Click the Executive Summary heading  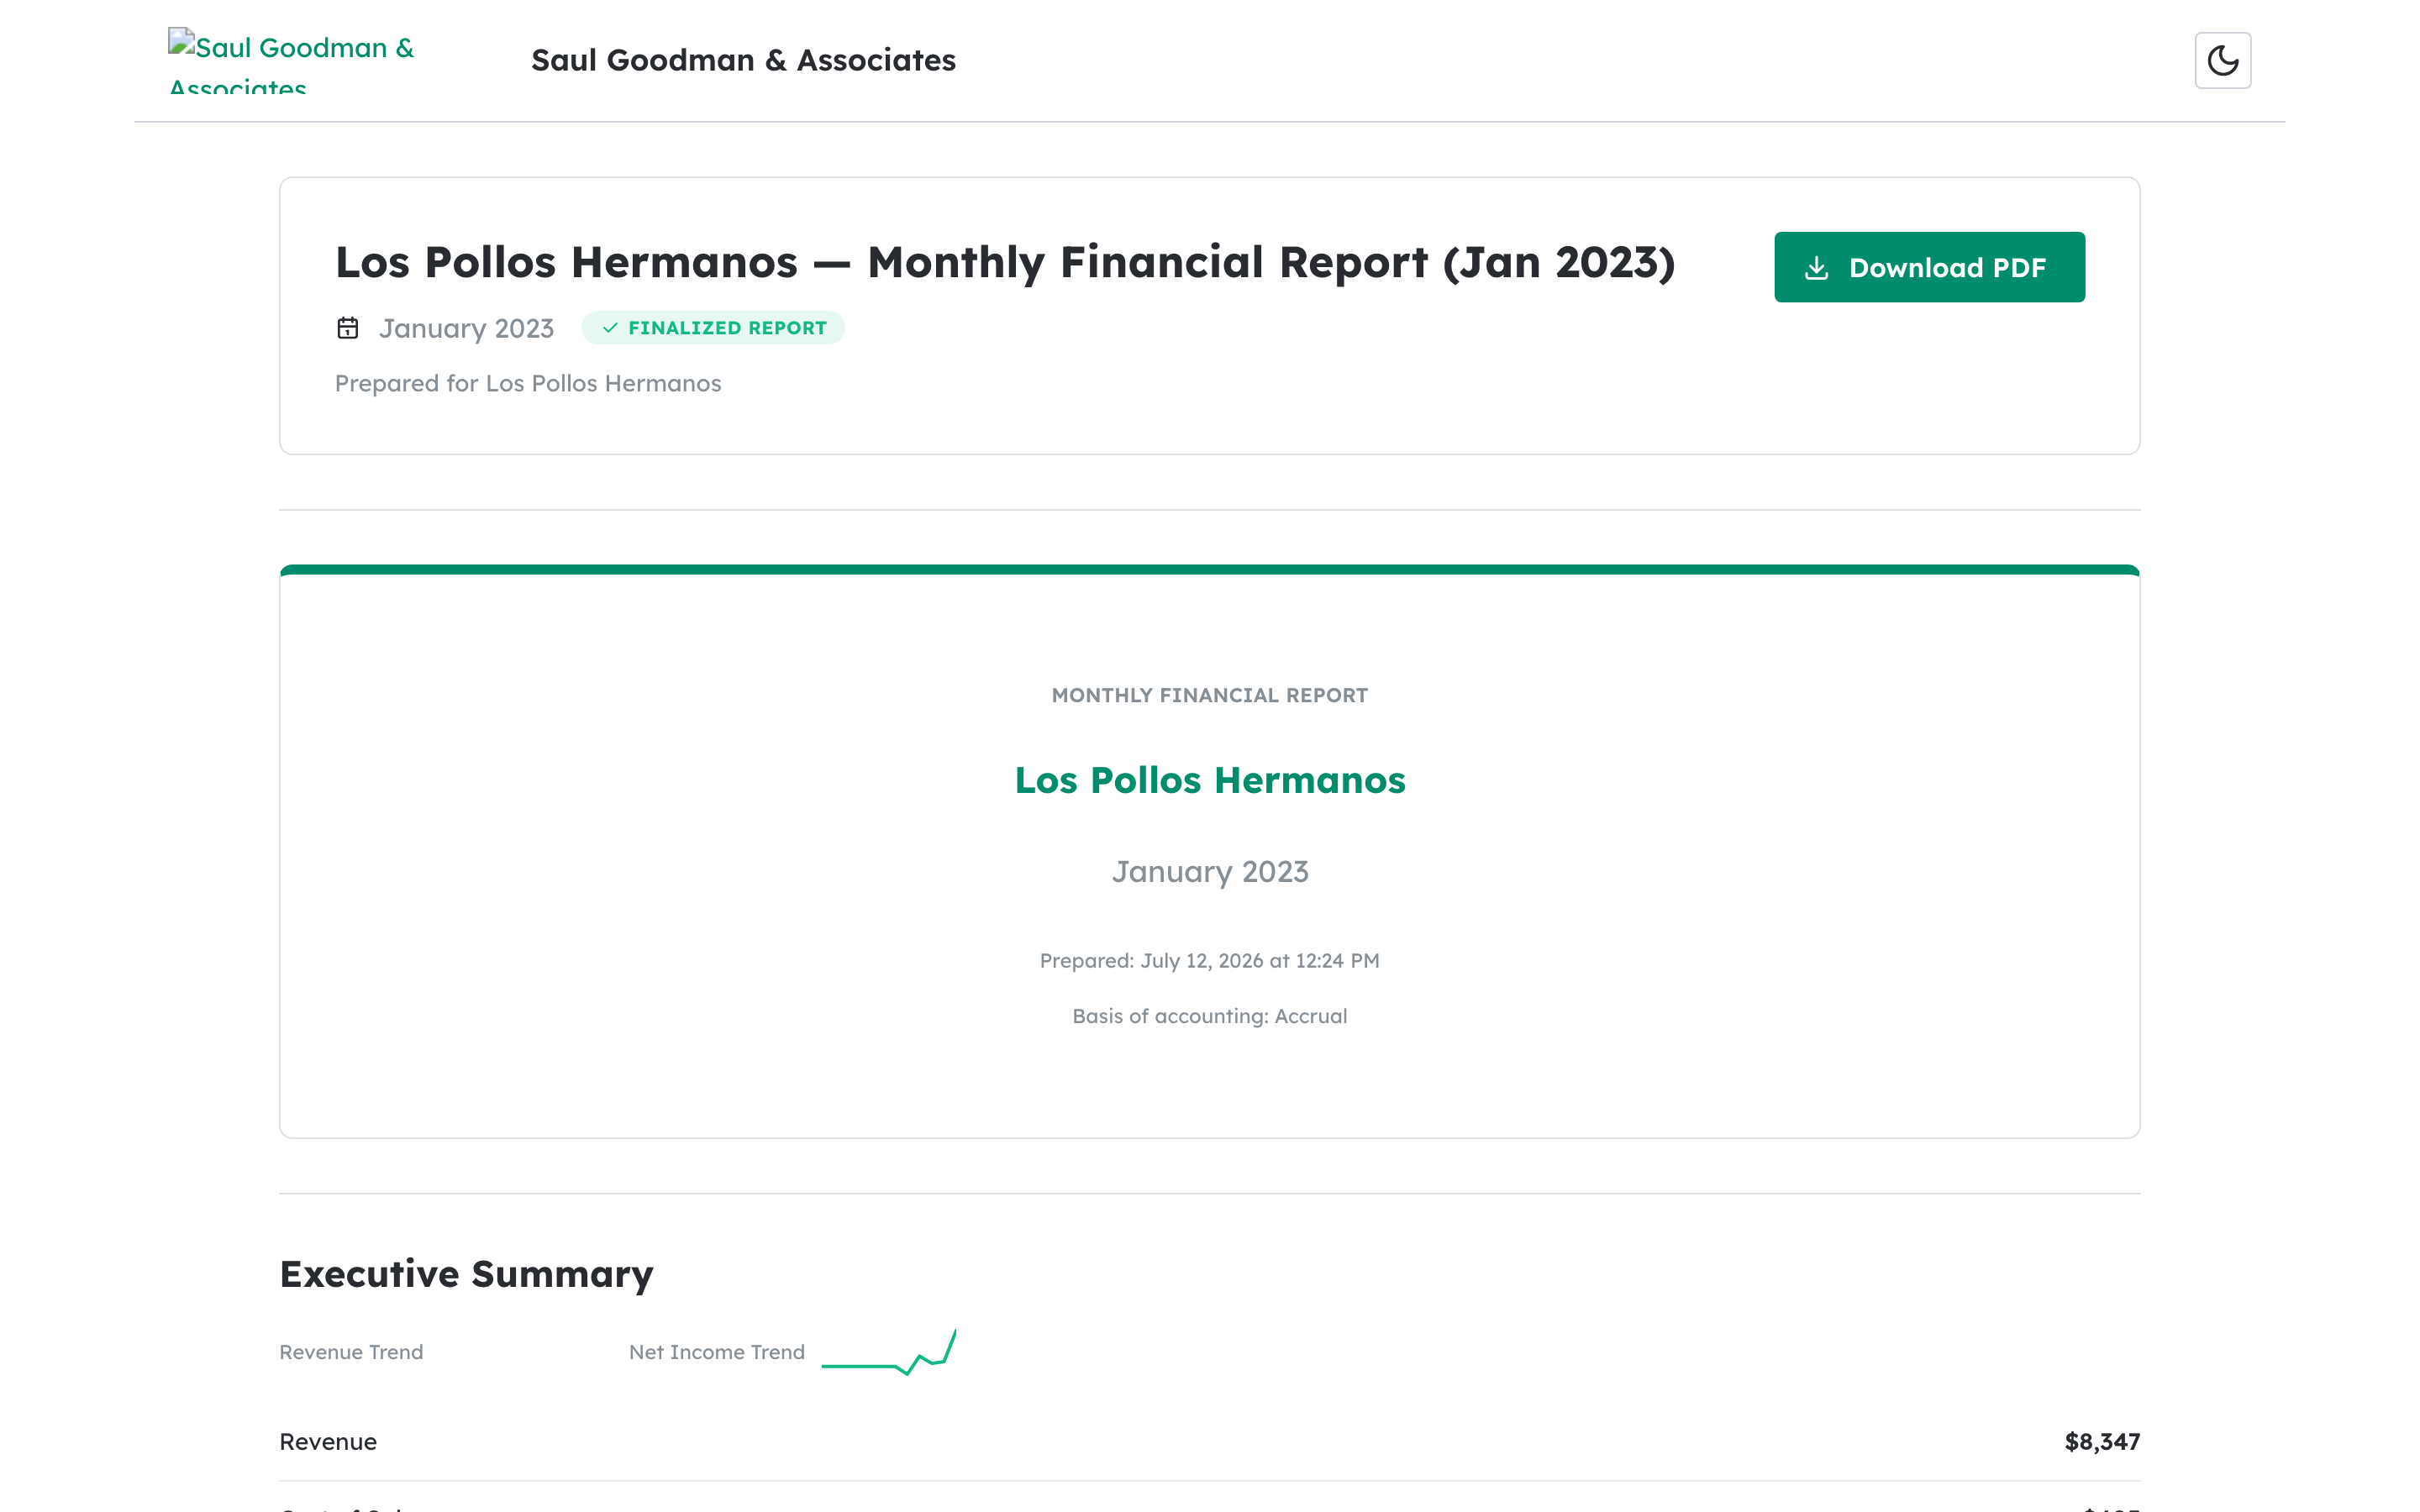point(466,1274)
